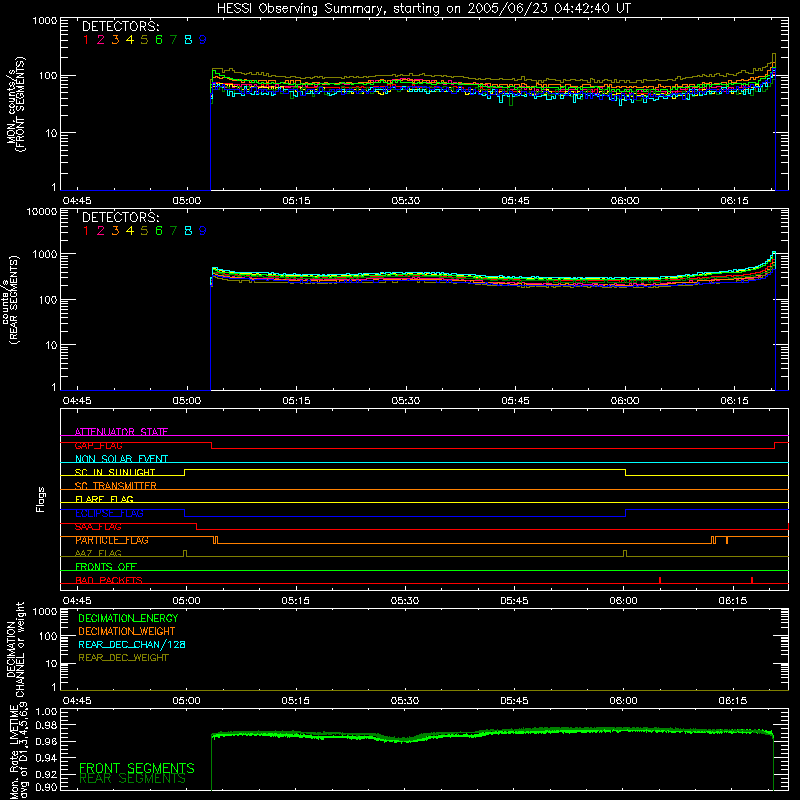Click detector 1 in front segments legend

(x=86, y=40)
